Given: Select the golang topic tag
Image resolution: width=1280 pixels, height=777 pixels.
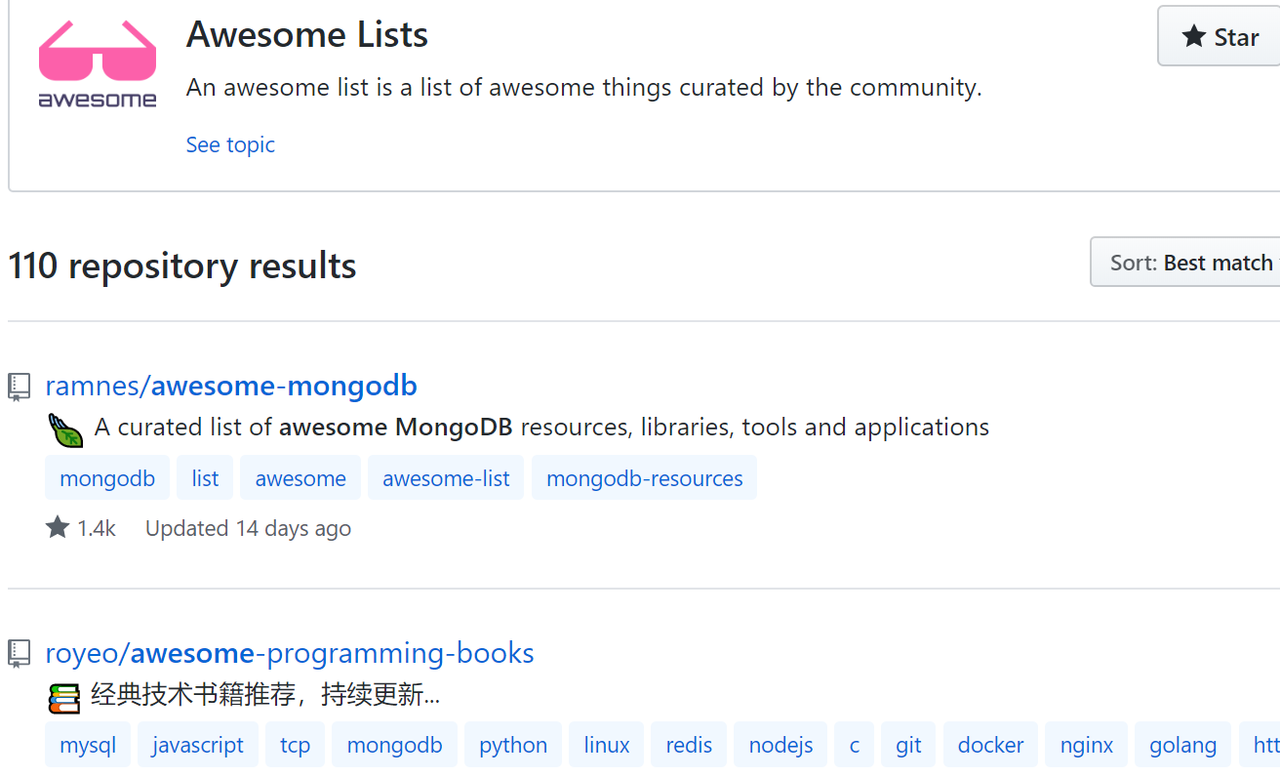Looking at the screenshot, I should coord(1183,745).
